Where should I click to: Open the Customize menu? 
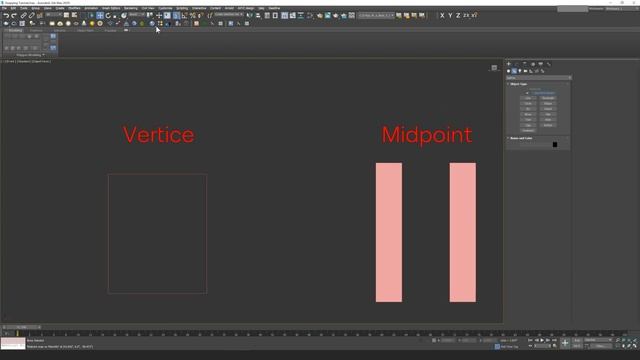(x=165, y=8)
